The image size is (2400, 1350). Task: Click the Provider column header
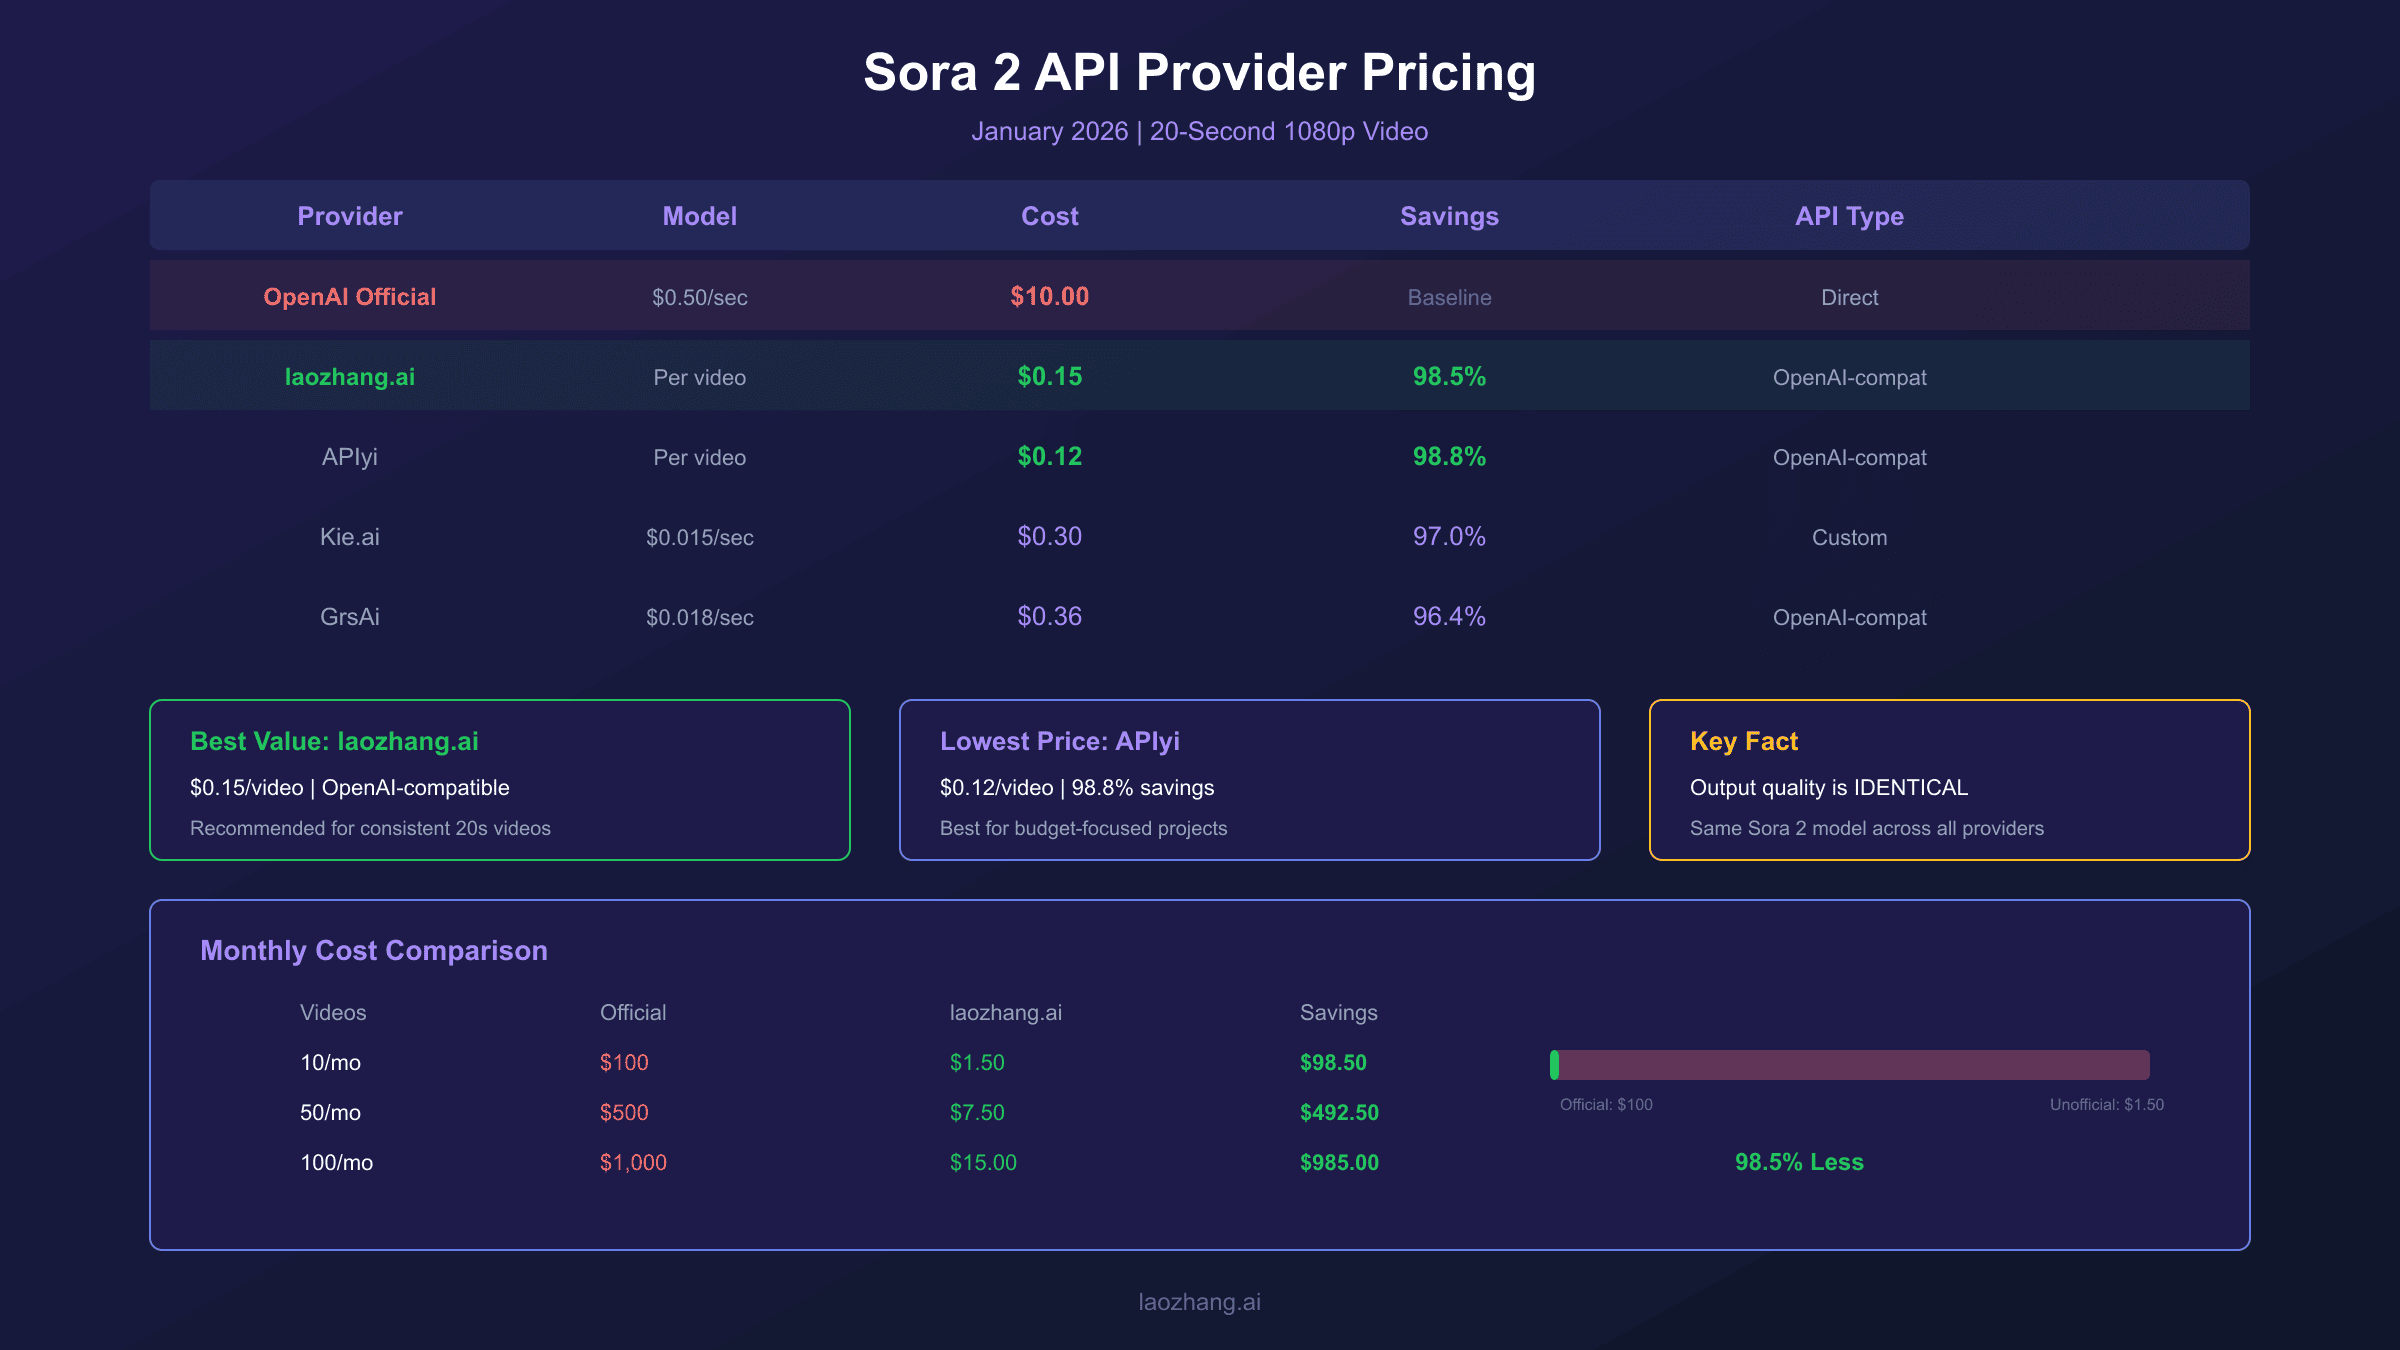click(x=349, y=216)
